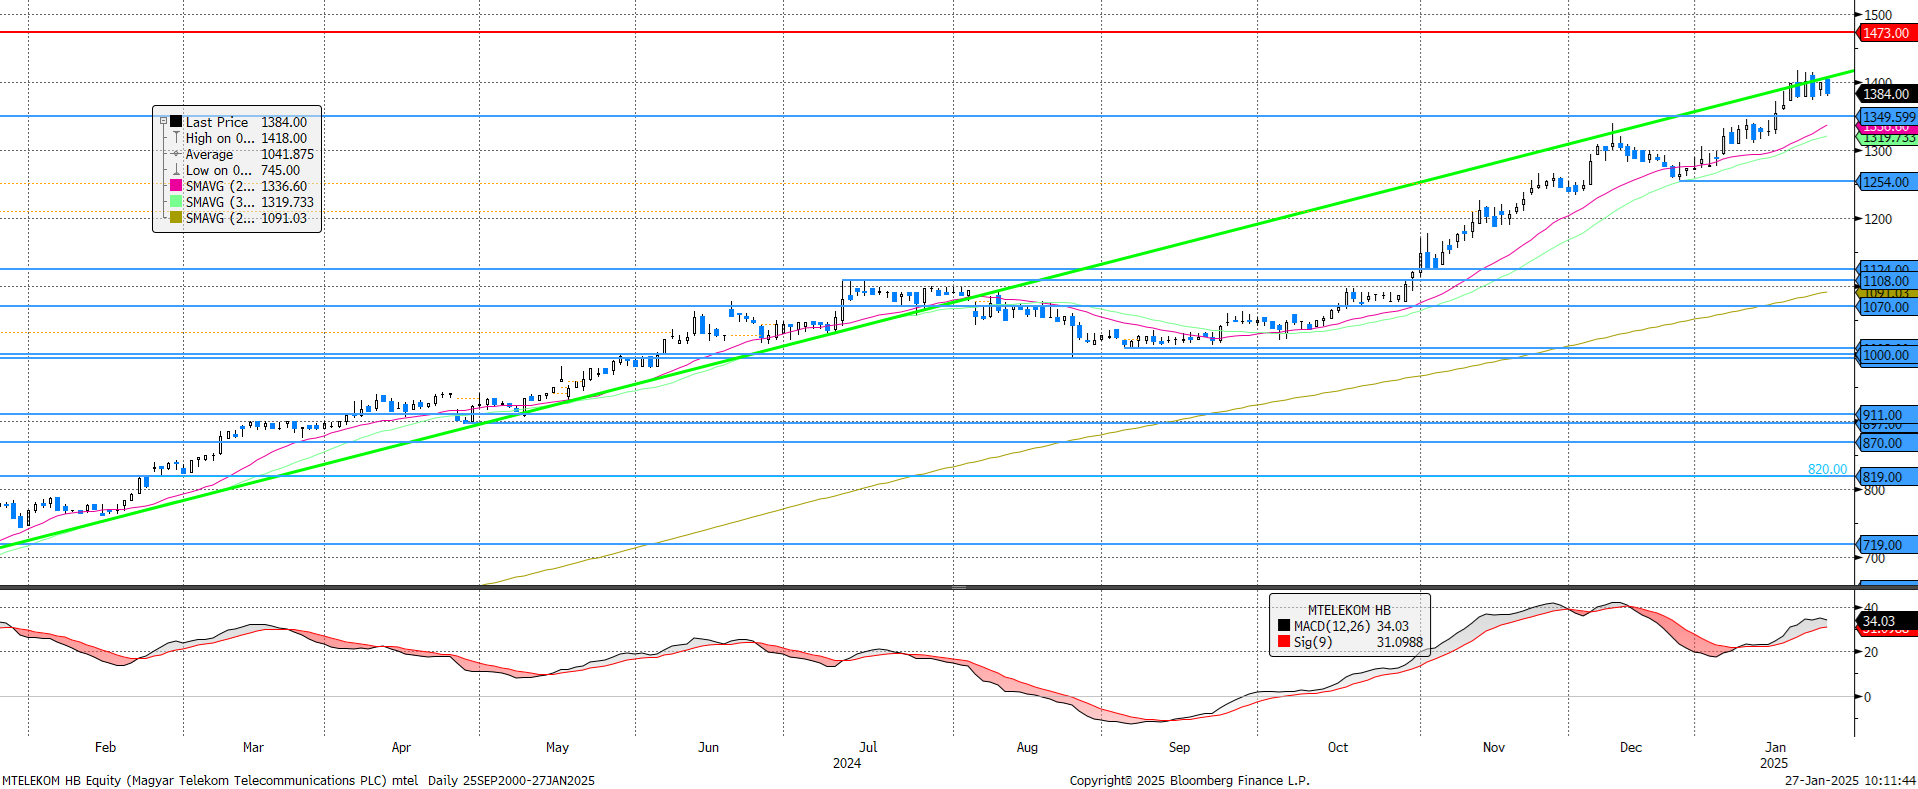The height and width of the screenshot is (789, 1918).
Task: Click the Daily 25SEP2000-27JAN2025 range text
Action: point(511,780)
